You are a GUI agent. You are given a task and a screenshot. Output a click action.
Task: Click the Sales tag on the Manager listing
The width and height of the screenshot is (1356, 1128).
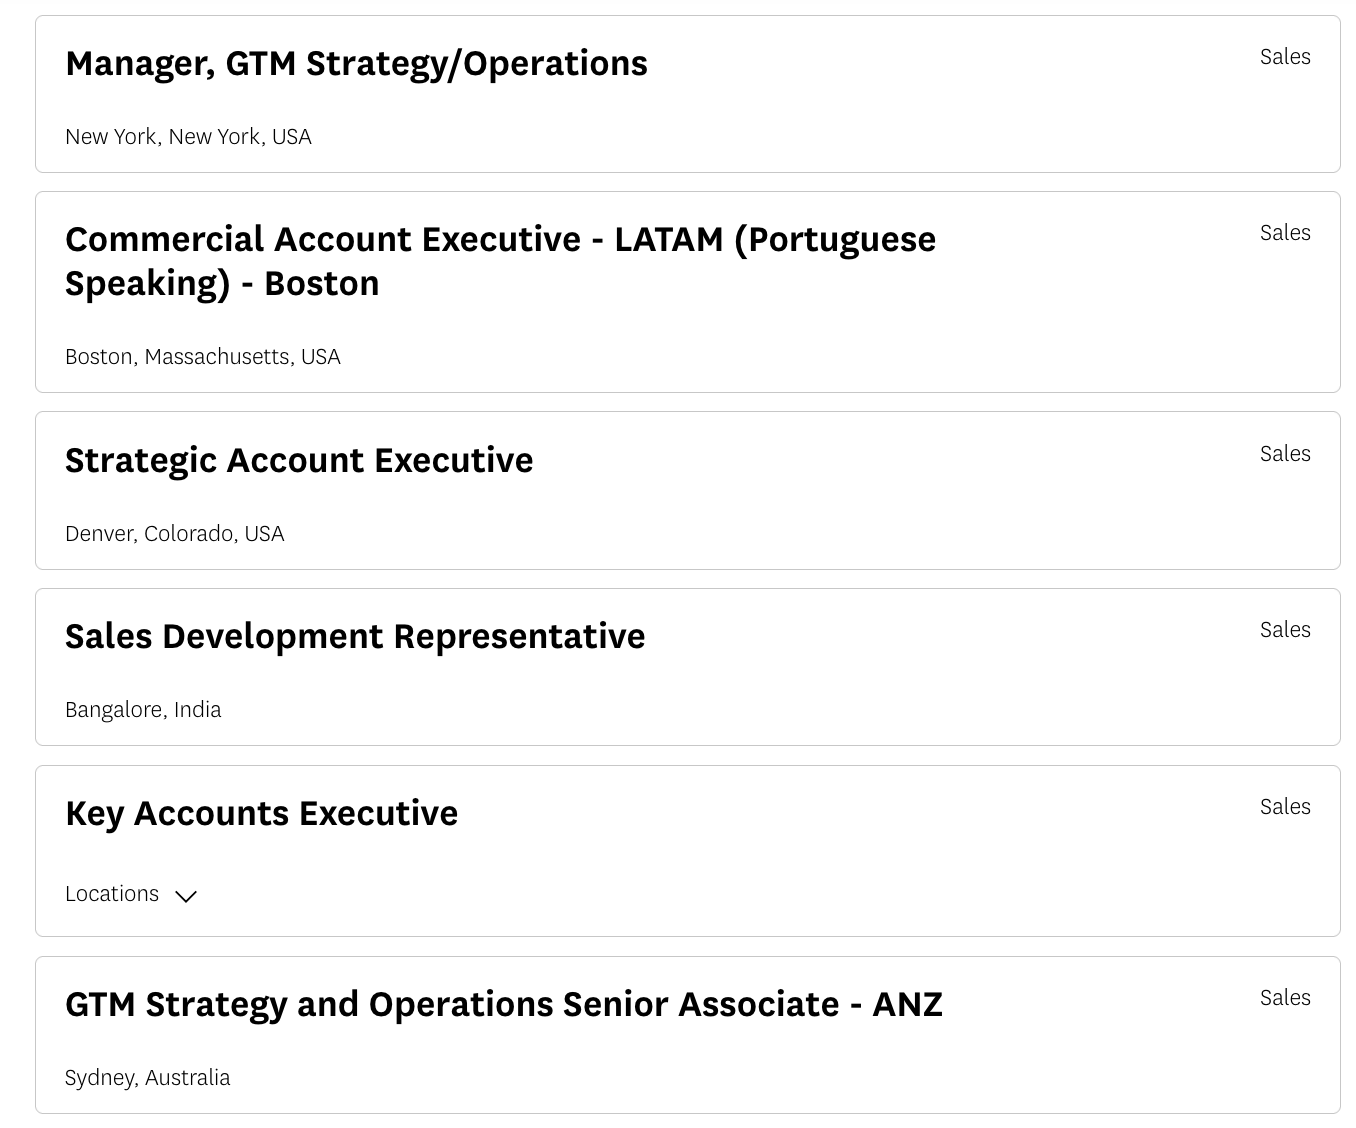click(1285, 56)
